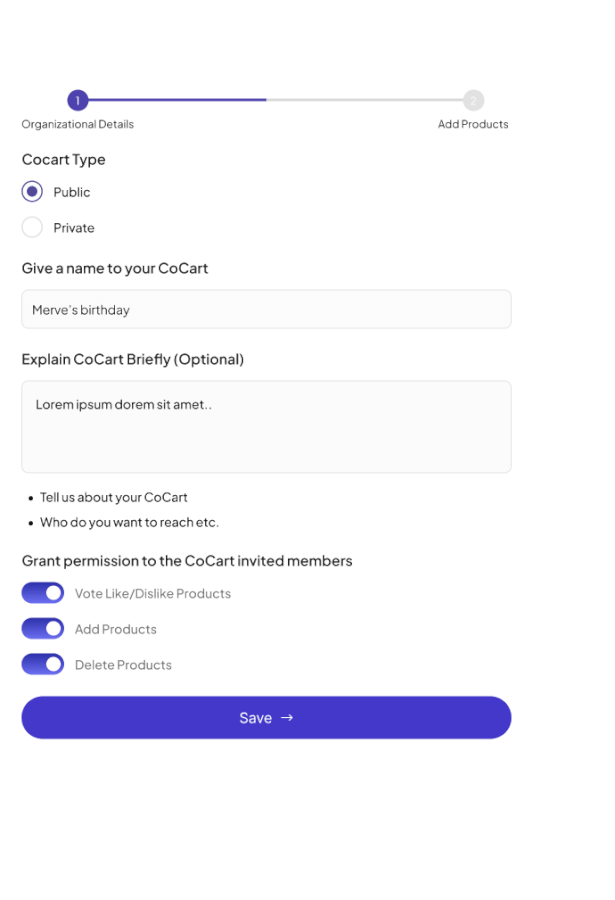Viewport: 615px width, 900px height.
Task: Click the "Vote Like/Dislike Products" label
Action: [152, 594]
